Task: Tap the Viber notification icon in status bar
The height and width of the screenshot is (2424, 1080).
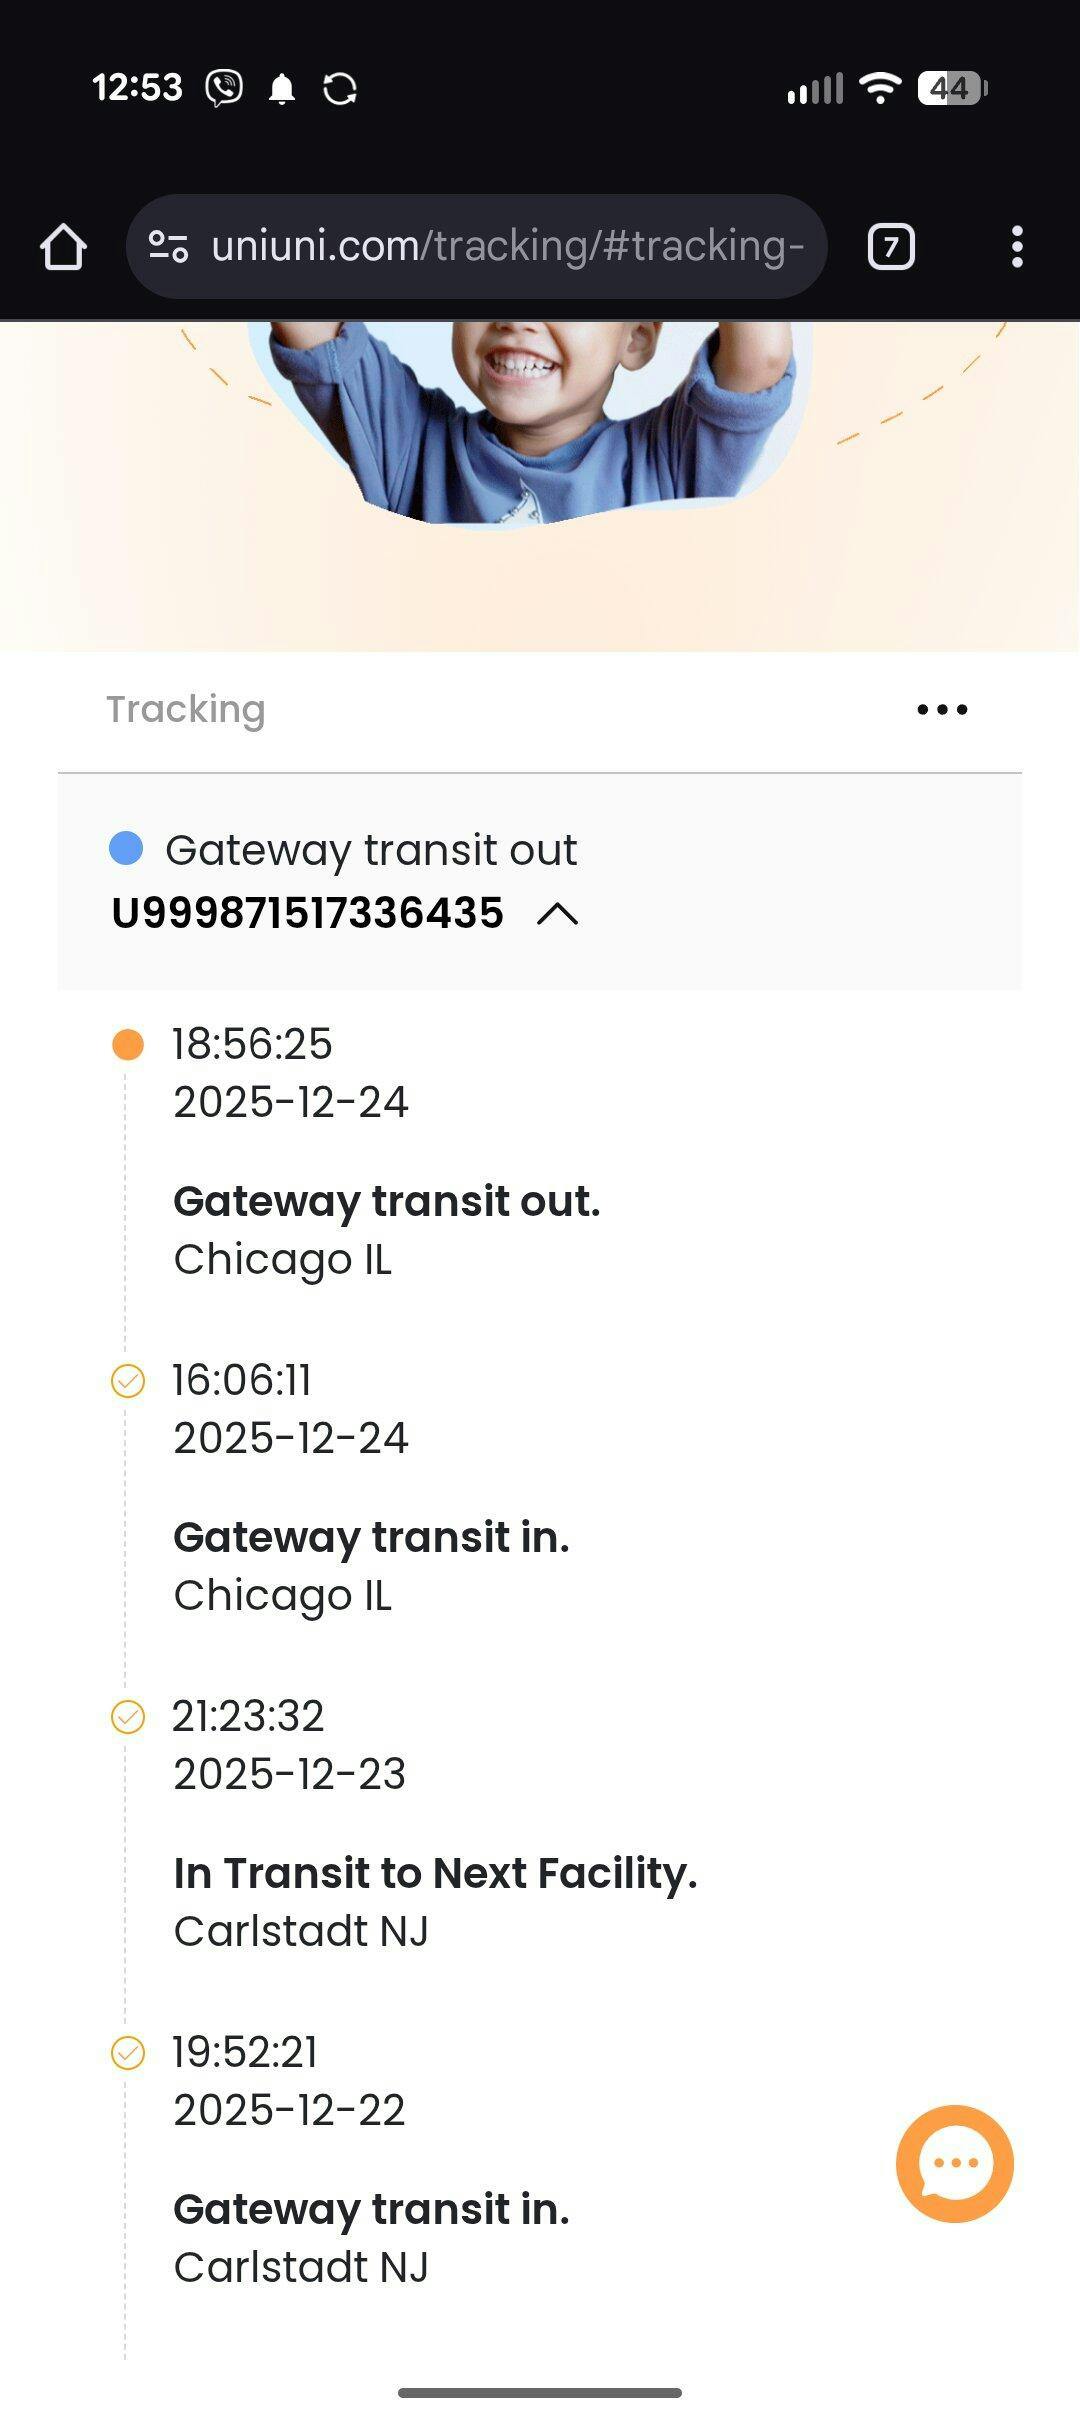Action: click(x=224, y=88)
